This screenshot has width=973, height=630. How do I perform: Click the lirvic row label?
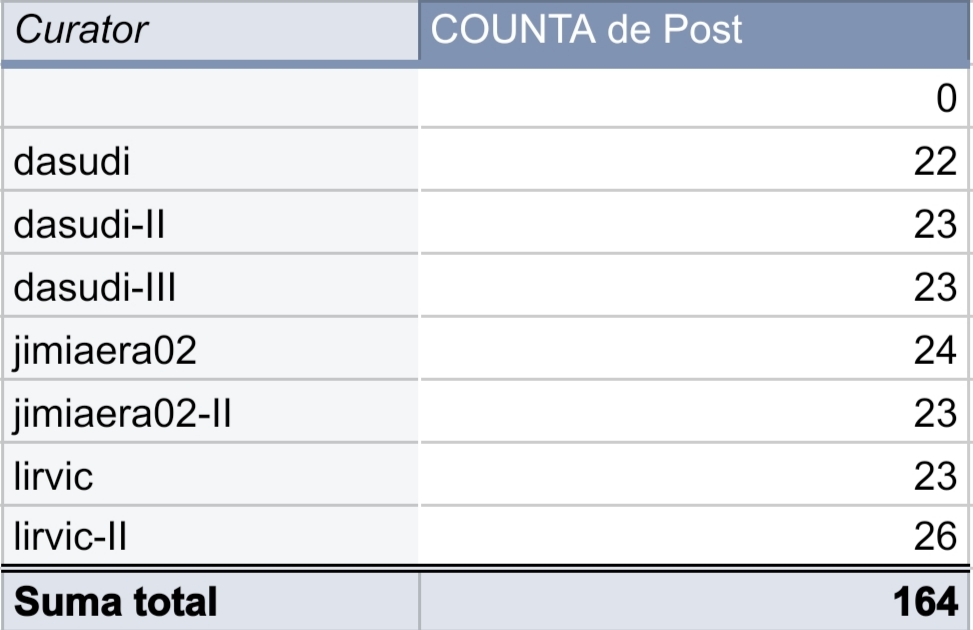(x=53, y=477)
